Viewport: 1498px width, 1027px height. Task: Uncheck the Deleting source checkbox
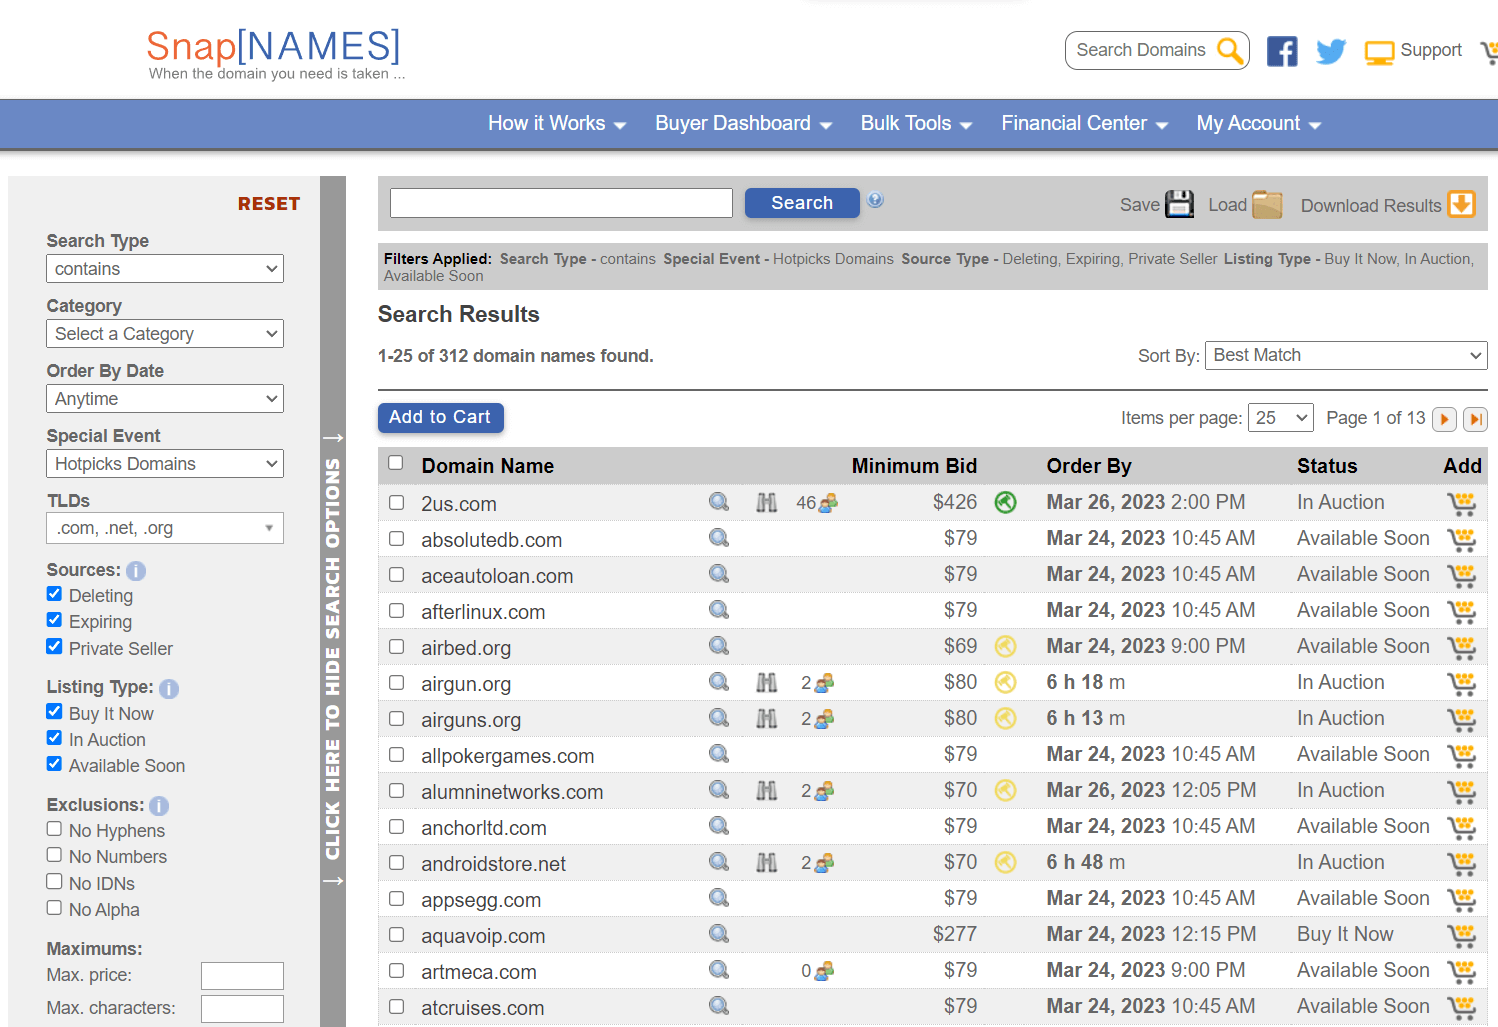tap(55, 594)
